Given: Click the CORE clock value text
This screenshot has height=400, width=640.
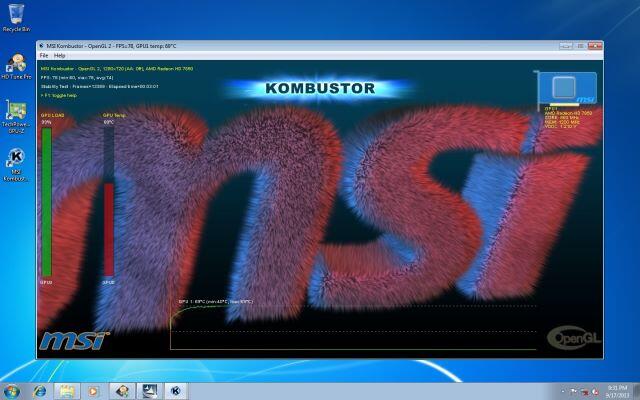Looking at the screenshot, I should click(x=562, y=118).
